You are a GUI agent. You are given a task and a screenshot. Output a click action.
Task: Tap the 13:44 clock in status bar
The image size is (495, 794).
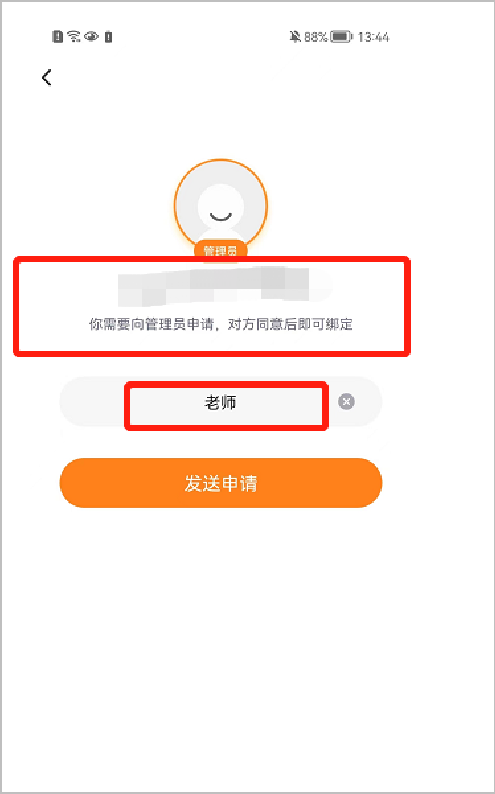(x=373, y=36)
